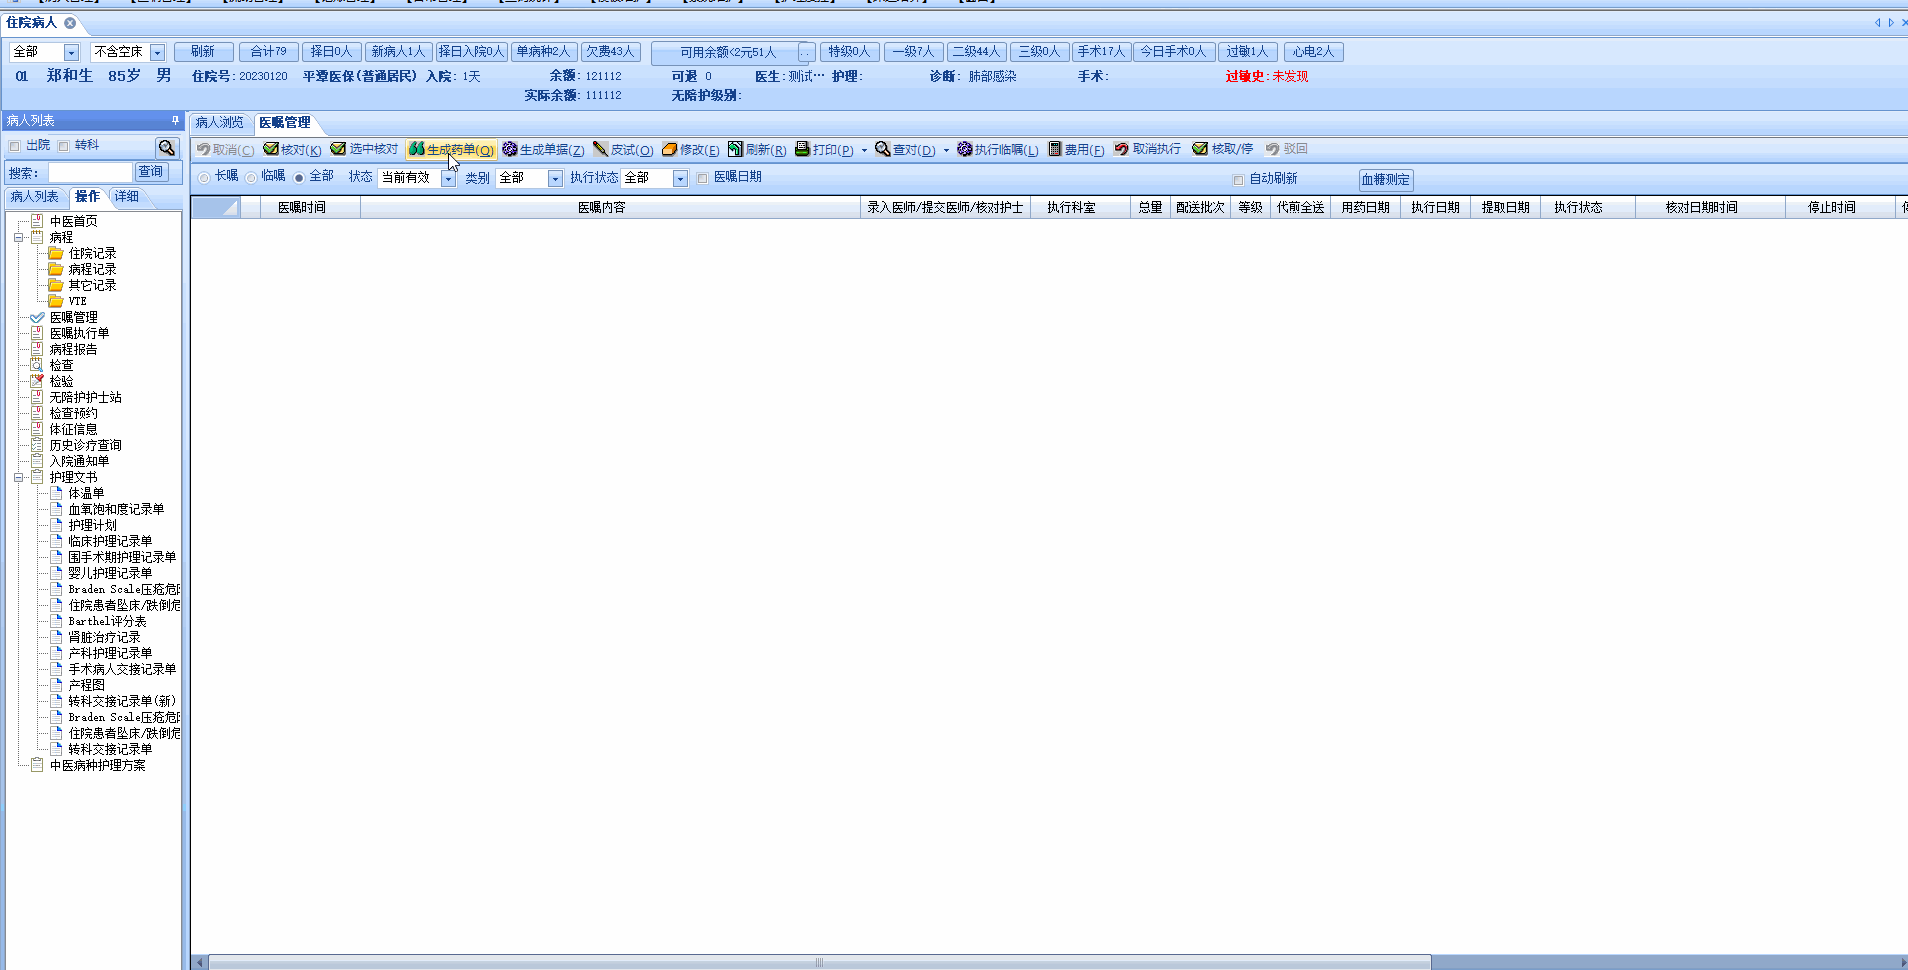Select the 操作 sub-tab
1908x970 pixels.
pyautogui.click(x=87, y=196)
